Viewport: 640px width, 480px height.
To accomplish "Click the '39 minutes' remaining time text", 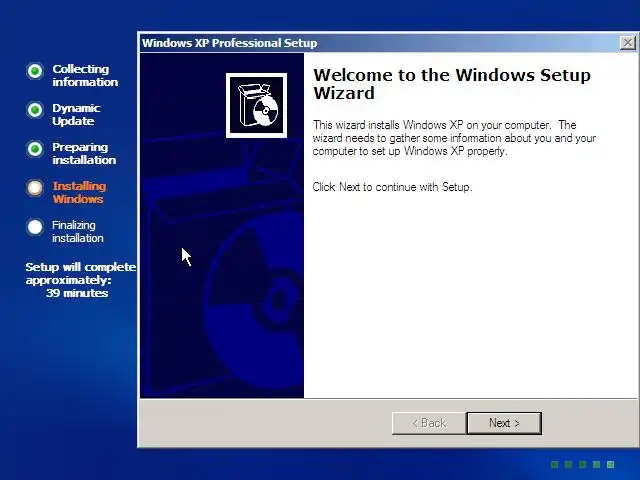I will pyautogui.click(x=77, y=293).
